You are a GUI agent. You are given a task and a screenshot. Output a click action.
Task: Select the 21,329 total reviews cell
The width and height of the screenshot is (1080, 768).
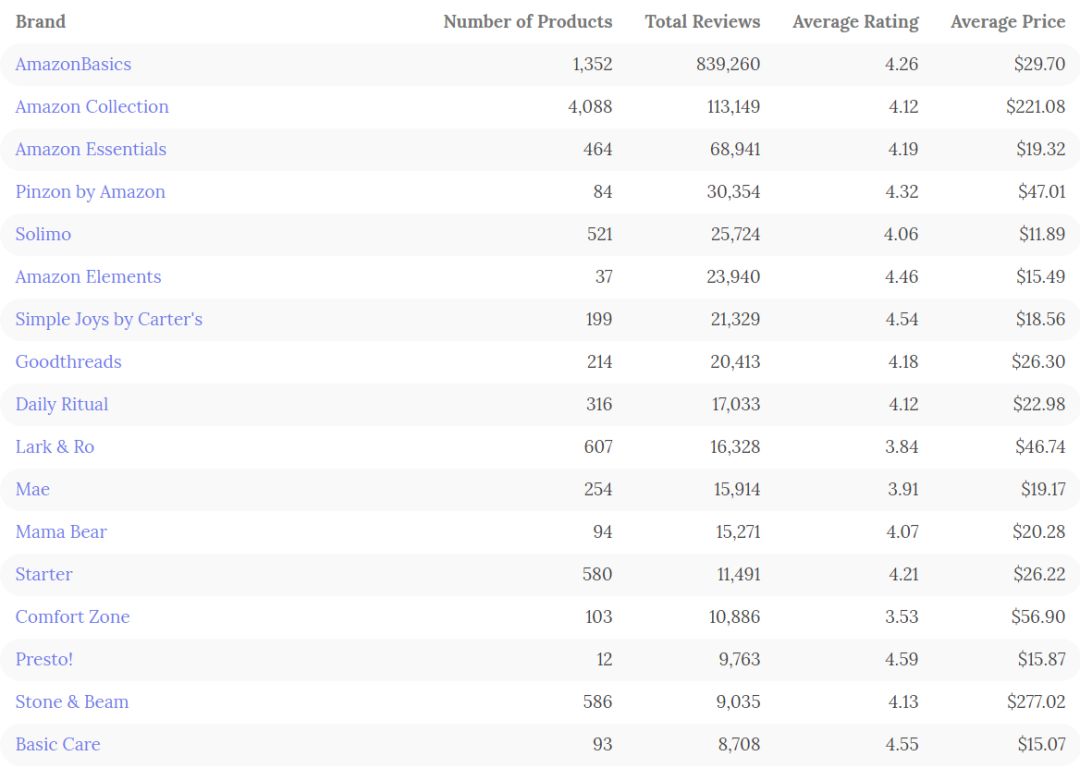[736, 320]
